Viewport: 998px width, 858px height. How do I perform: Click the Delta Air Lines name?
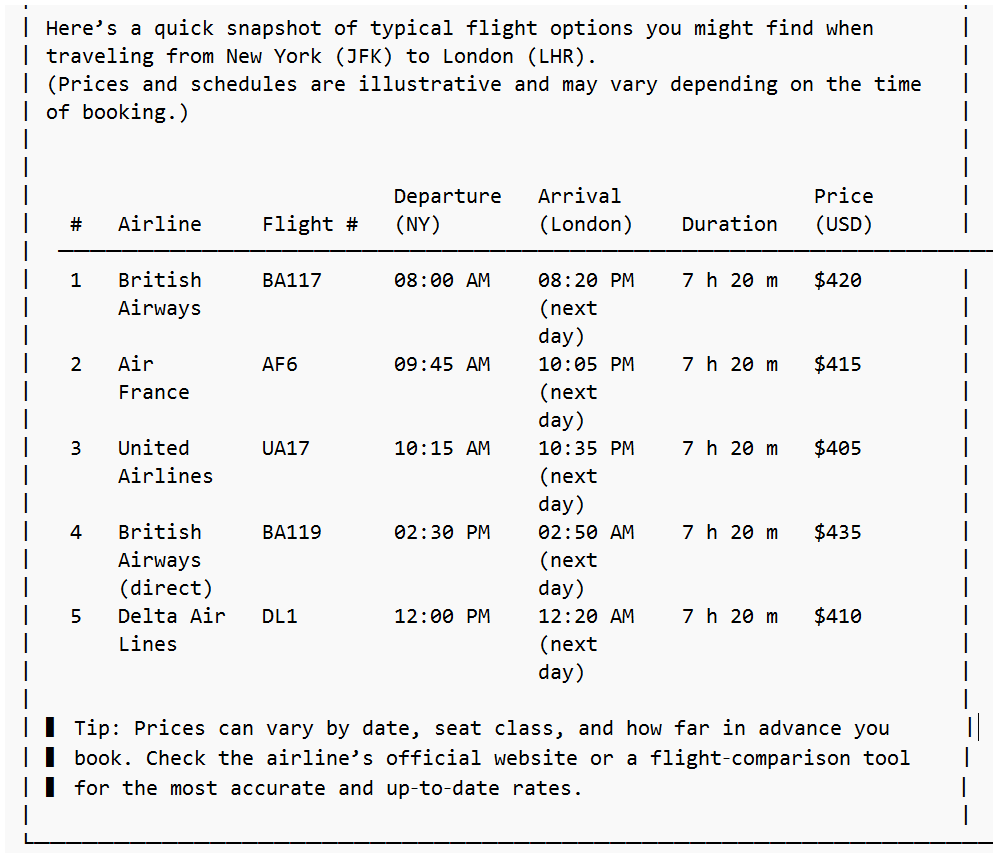click(x=172, y=629)
